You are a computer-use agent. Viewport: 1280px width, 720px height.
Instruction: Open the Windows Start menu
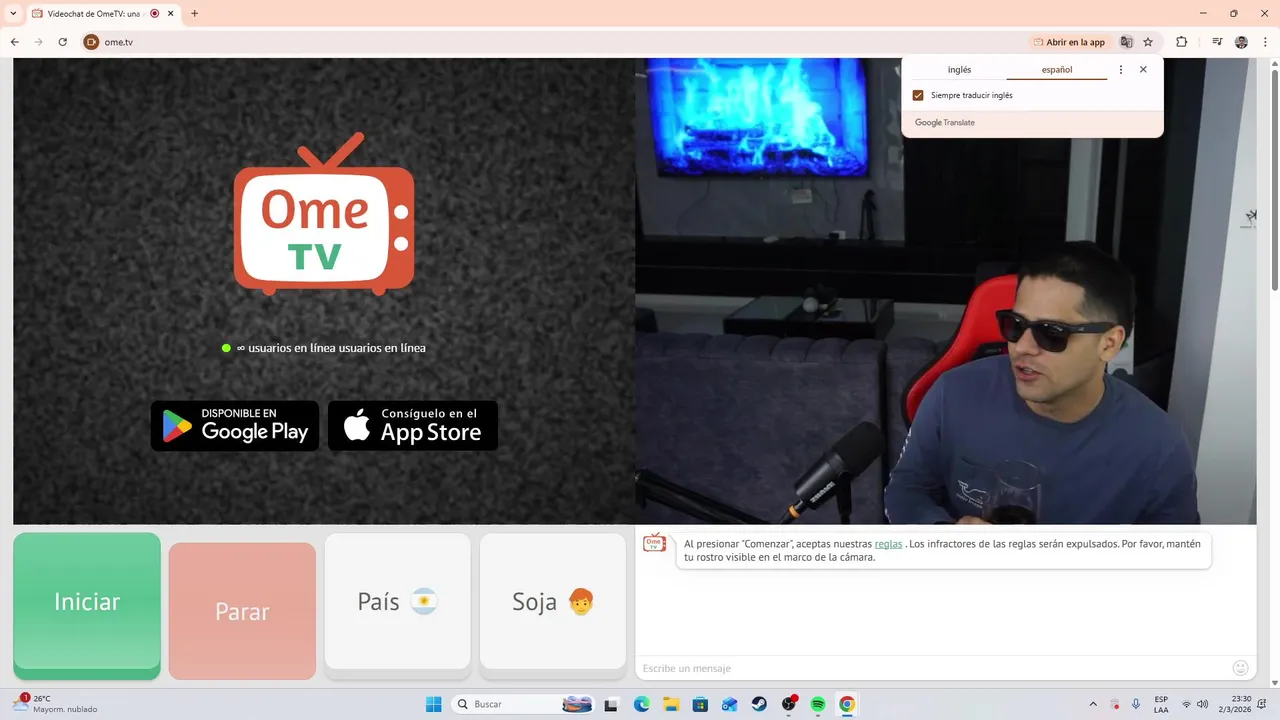click(433, 704)
